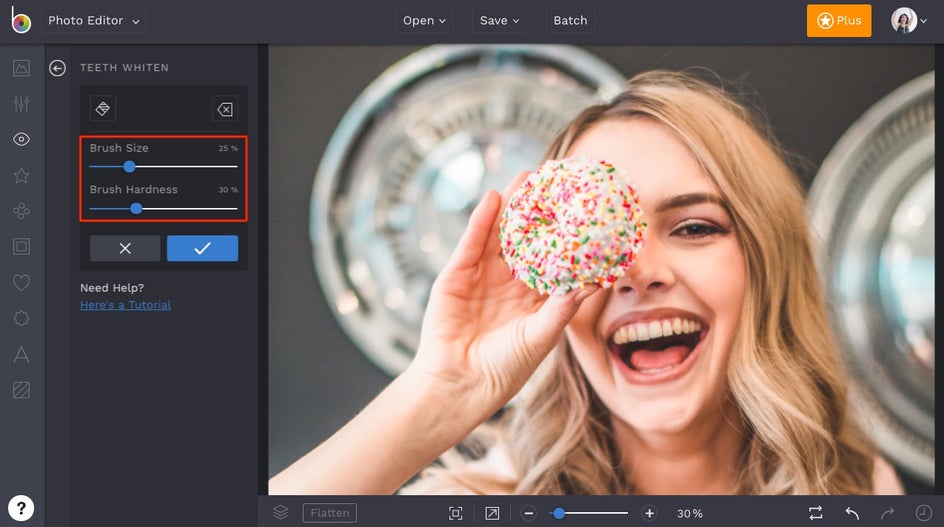Screen dimensions: 944x527
Task: Open the layers panel icon
Action: coord(281,513)
